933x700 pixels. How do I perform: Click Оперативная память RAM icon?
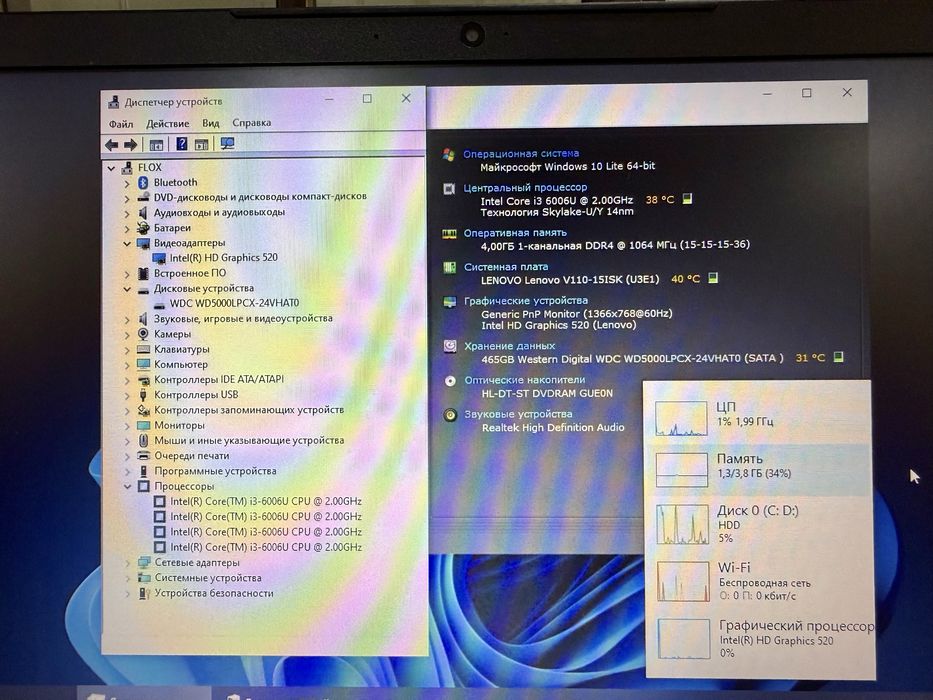point(449,234)
